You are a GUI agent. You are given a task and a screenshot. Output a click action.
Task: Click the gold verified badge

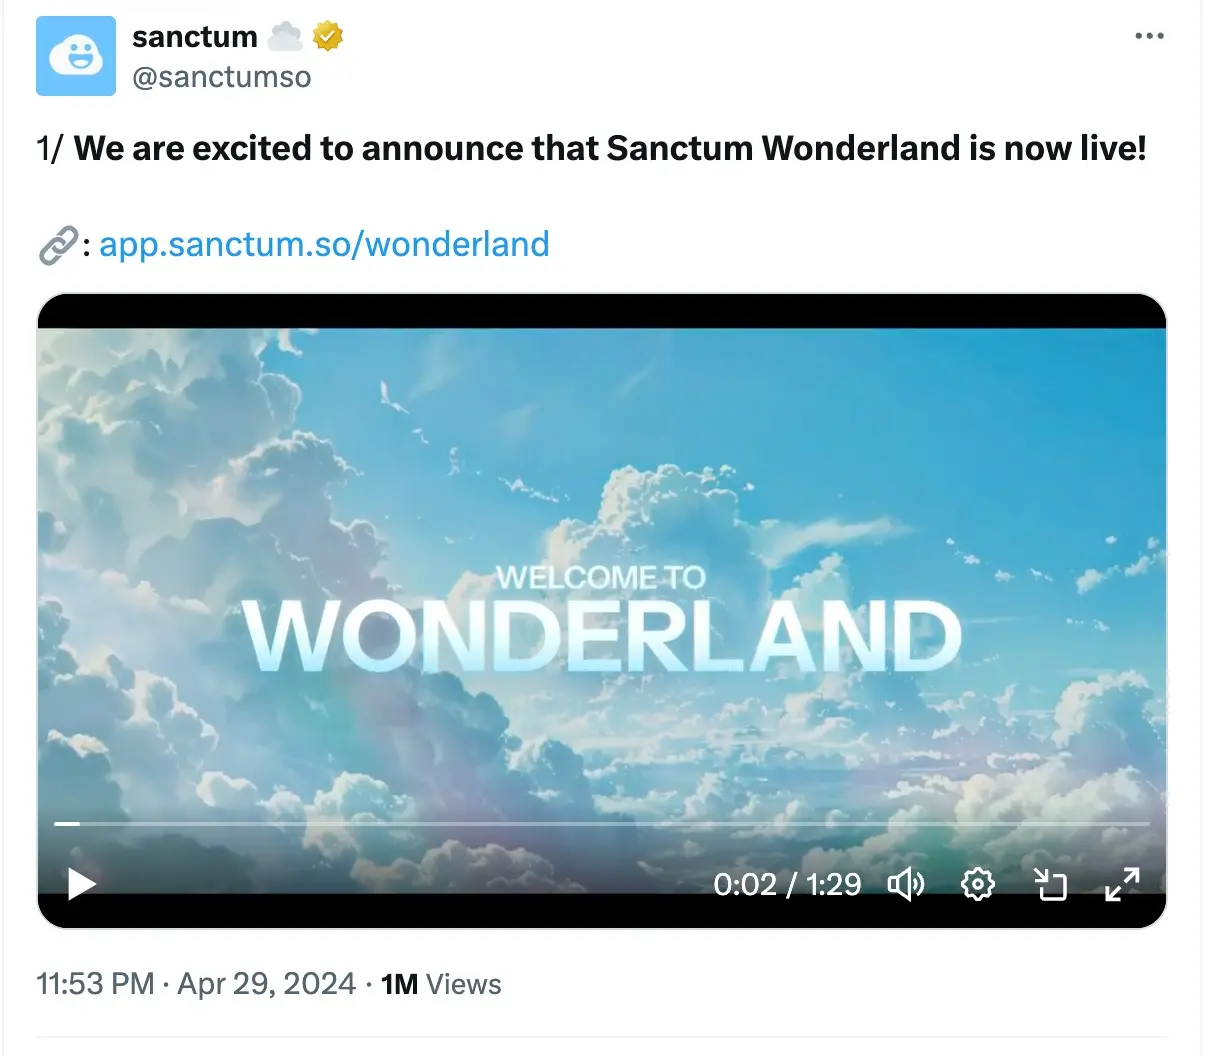[325, 36]
